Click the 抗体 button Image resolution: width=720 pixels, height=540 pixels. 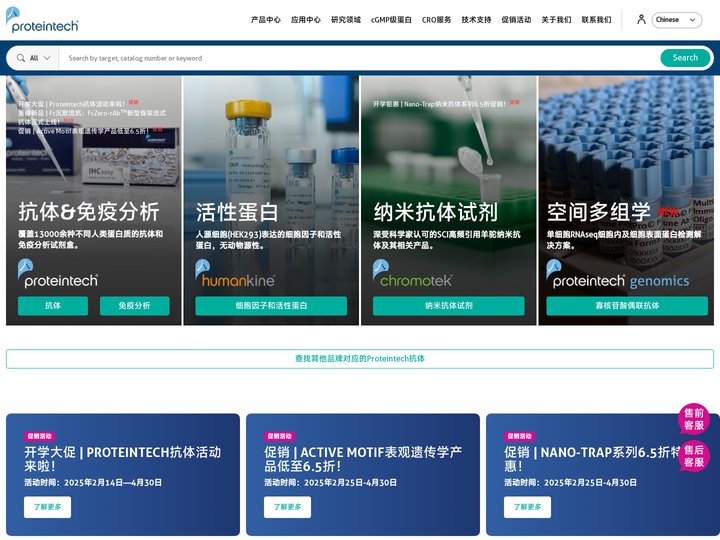click(x=53, y=306)
